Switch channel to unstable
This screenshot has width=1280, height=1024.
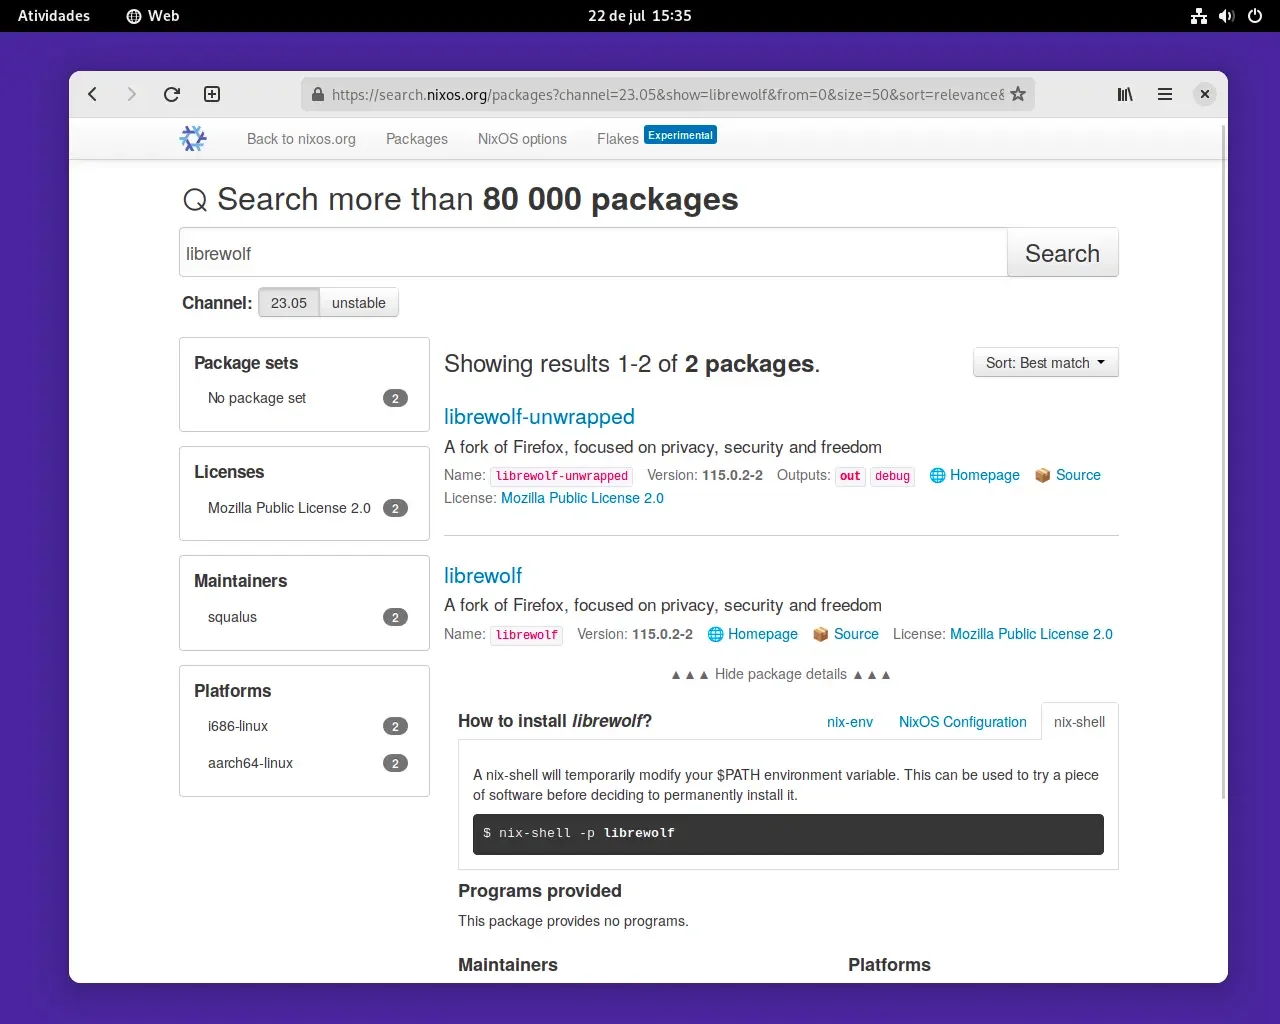click(359, 303)
